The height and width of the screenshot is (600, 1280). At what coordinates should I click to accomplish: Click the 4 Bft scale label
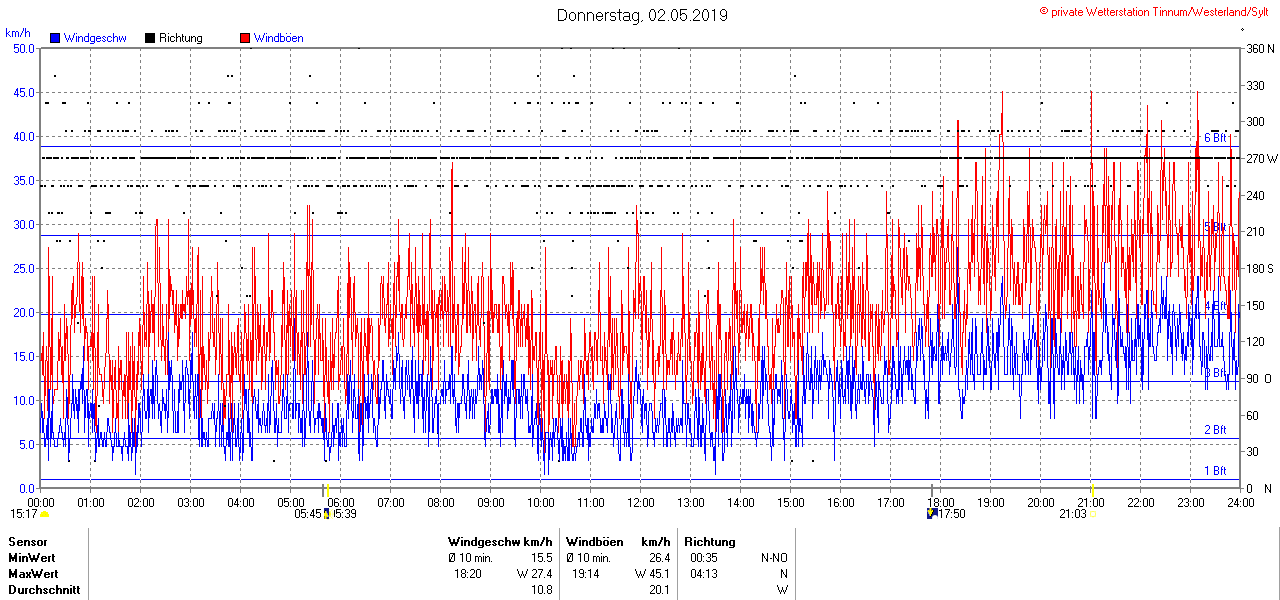point(1215,305)
